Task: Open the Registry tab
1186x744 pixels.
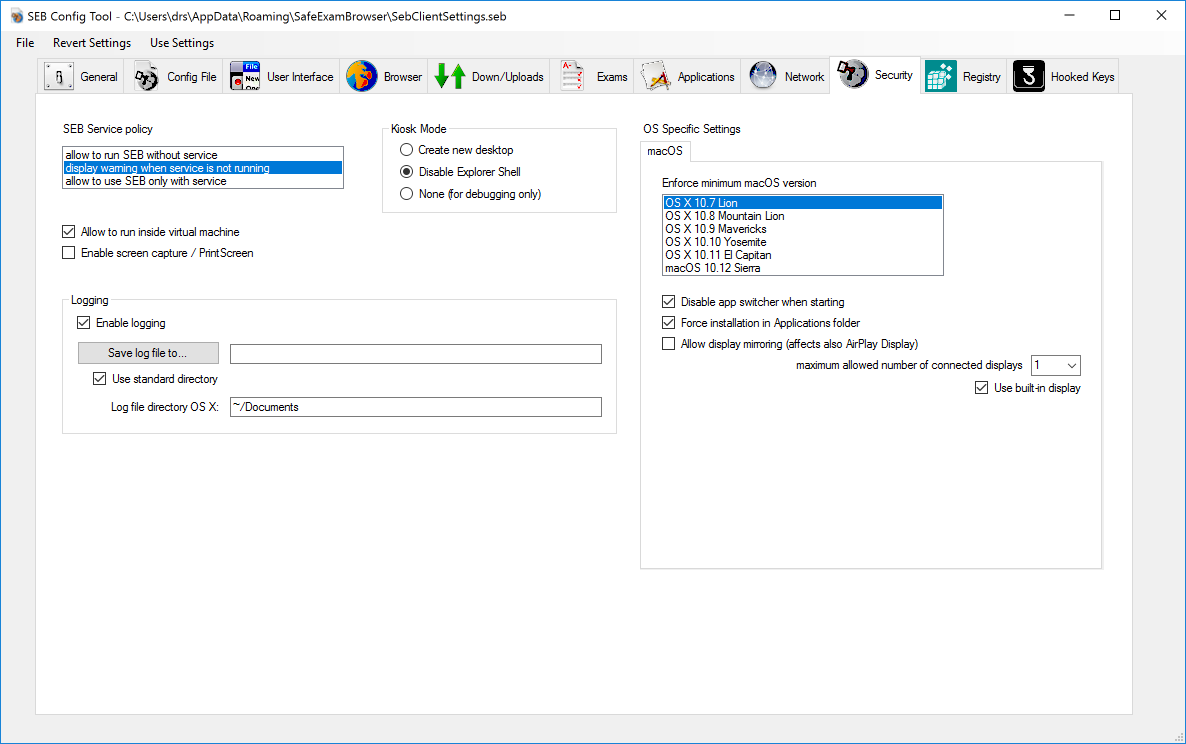Action: 964,76
